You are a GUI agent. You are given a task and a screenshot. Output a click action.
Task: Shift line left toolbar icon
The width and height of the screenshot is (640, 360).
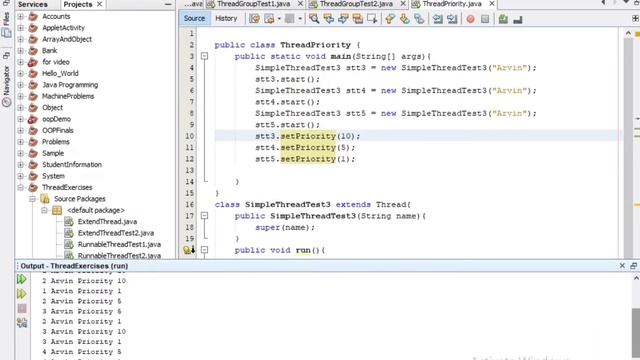[x=438, y=19]
